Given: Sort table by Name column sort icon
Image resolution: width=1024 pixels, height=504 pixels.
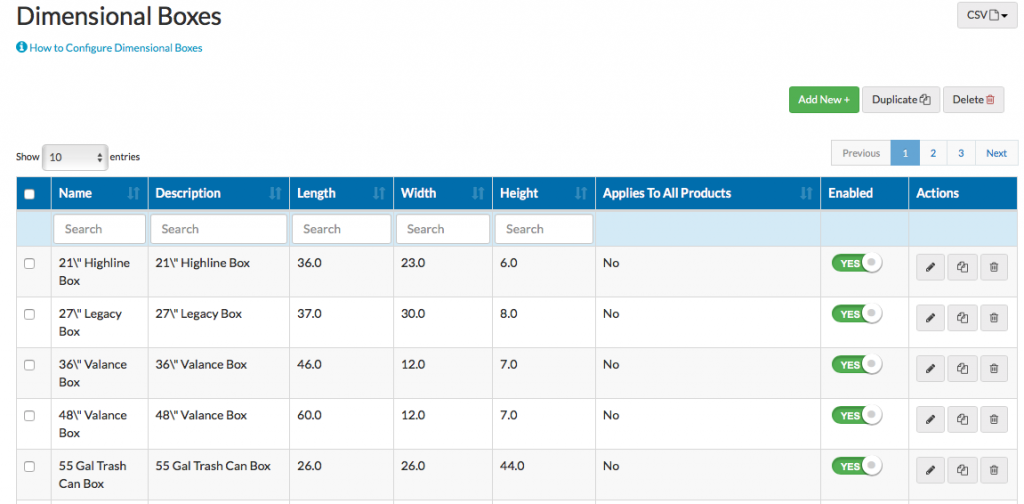Looking at the screenshot, I should 134,194.
